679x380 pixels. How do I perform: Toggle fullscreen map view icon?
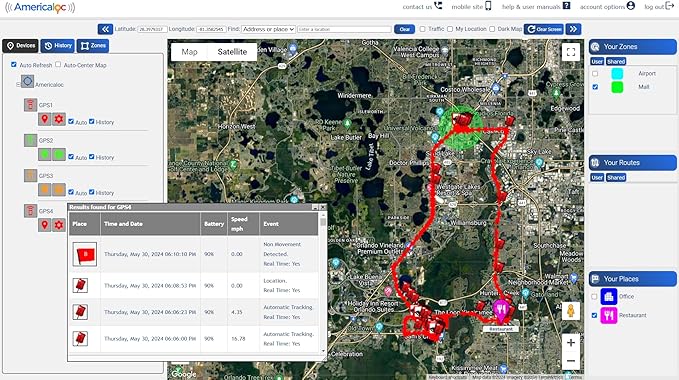click(x=571, y=52)
